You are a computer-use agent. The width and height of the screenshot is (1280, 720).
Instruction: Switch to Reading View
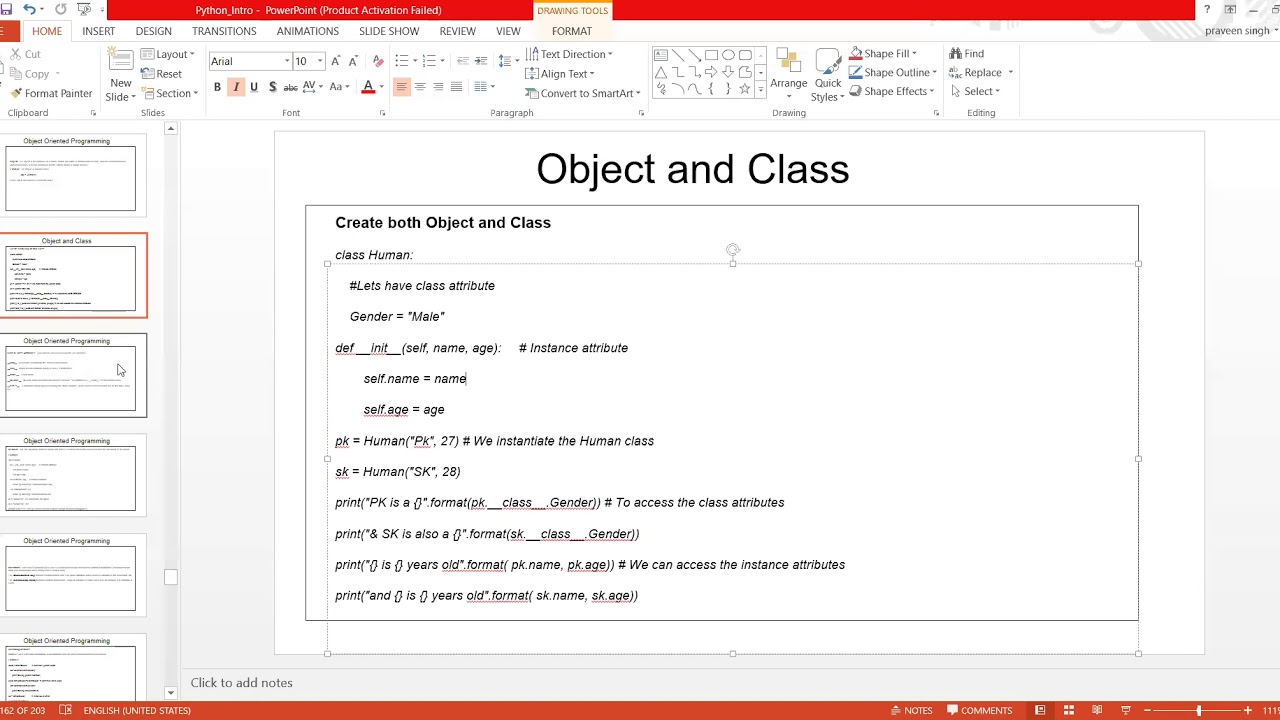click(1097, 710)
